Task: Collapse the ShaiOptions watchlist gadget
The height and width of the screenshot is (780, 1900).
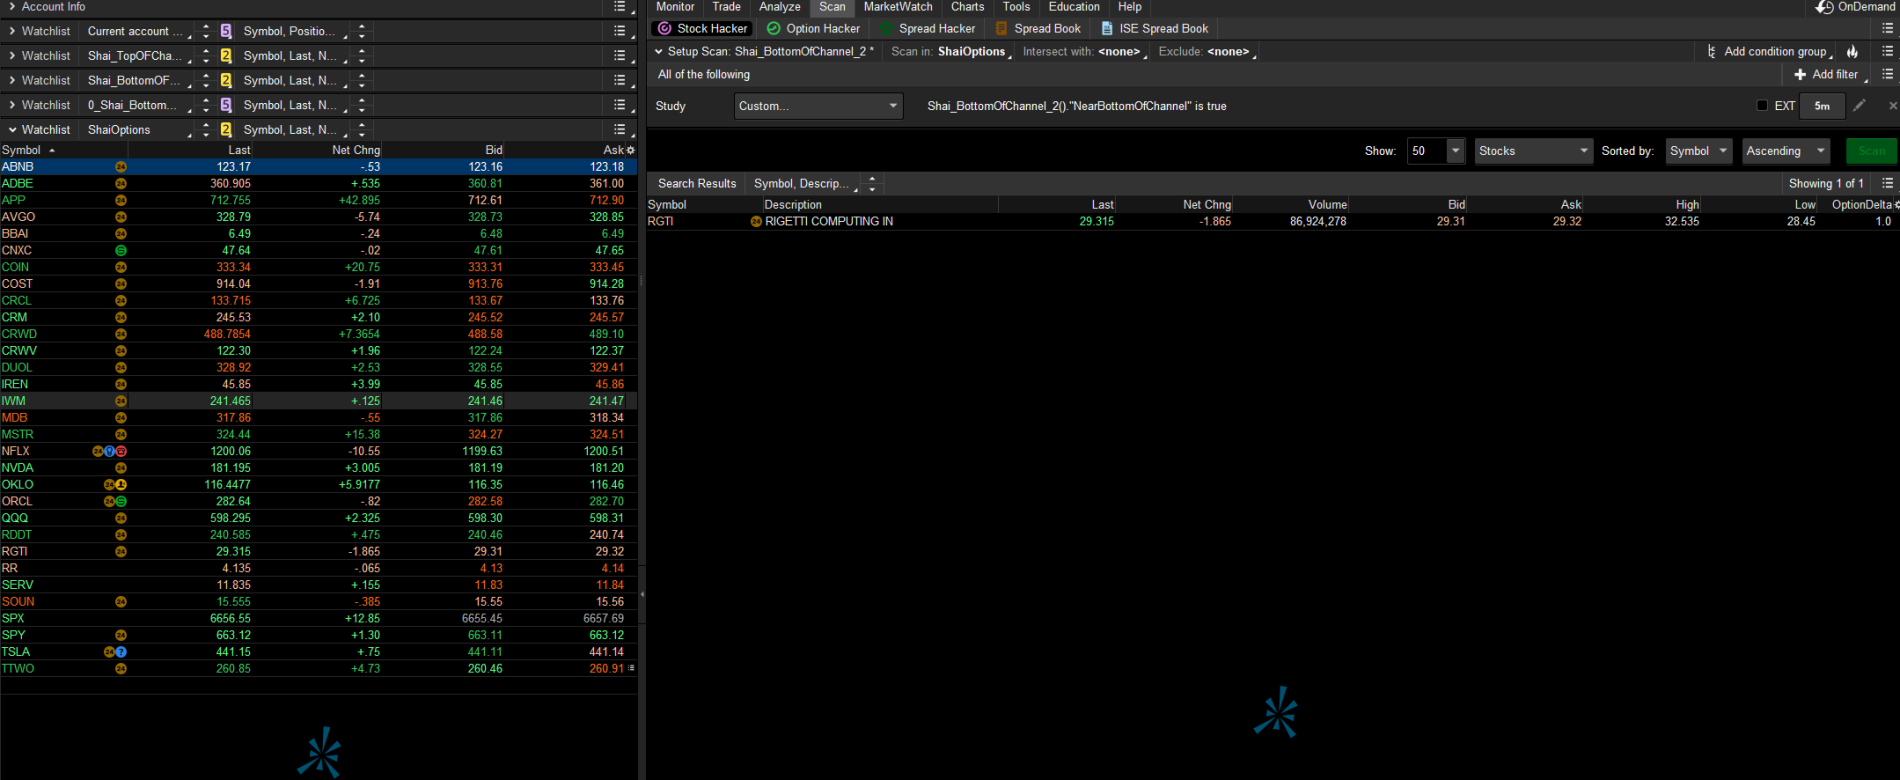Action: [x=12, y=130]
